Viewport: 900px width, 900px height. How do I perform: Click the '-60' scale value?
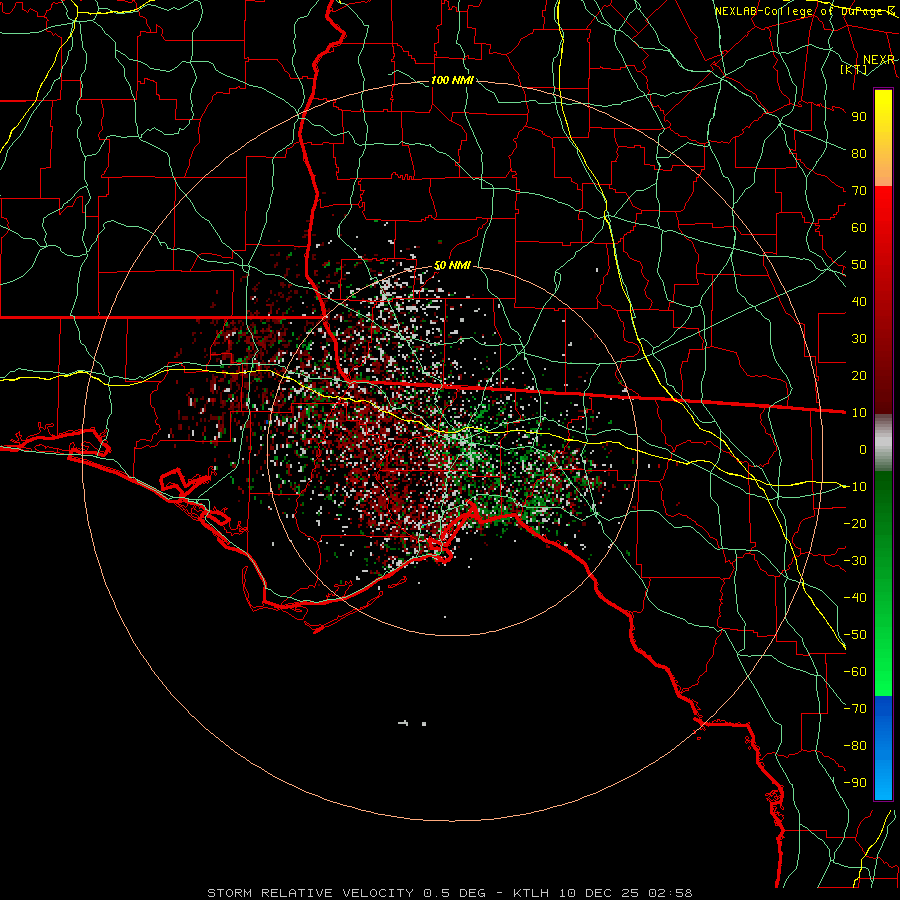pyautogui.click(x=855, y=672)
